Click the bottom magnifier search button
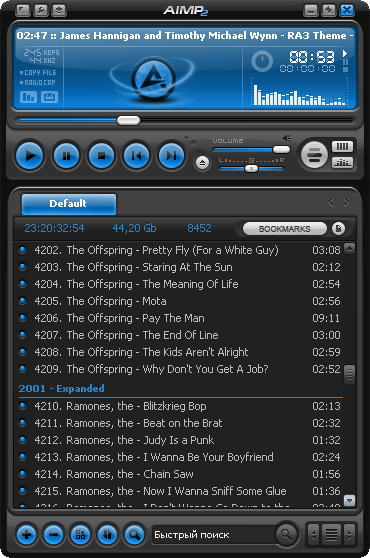This screenshot has width=370, height=558. [x=134, y=535]
